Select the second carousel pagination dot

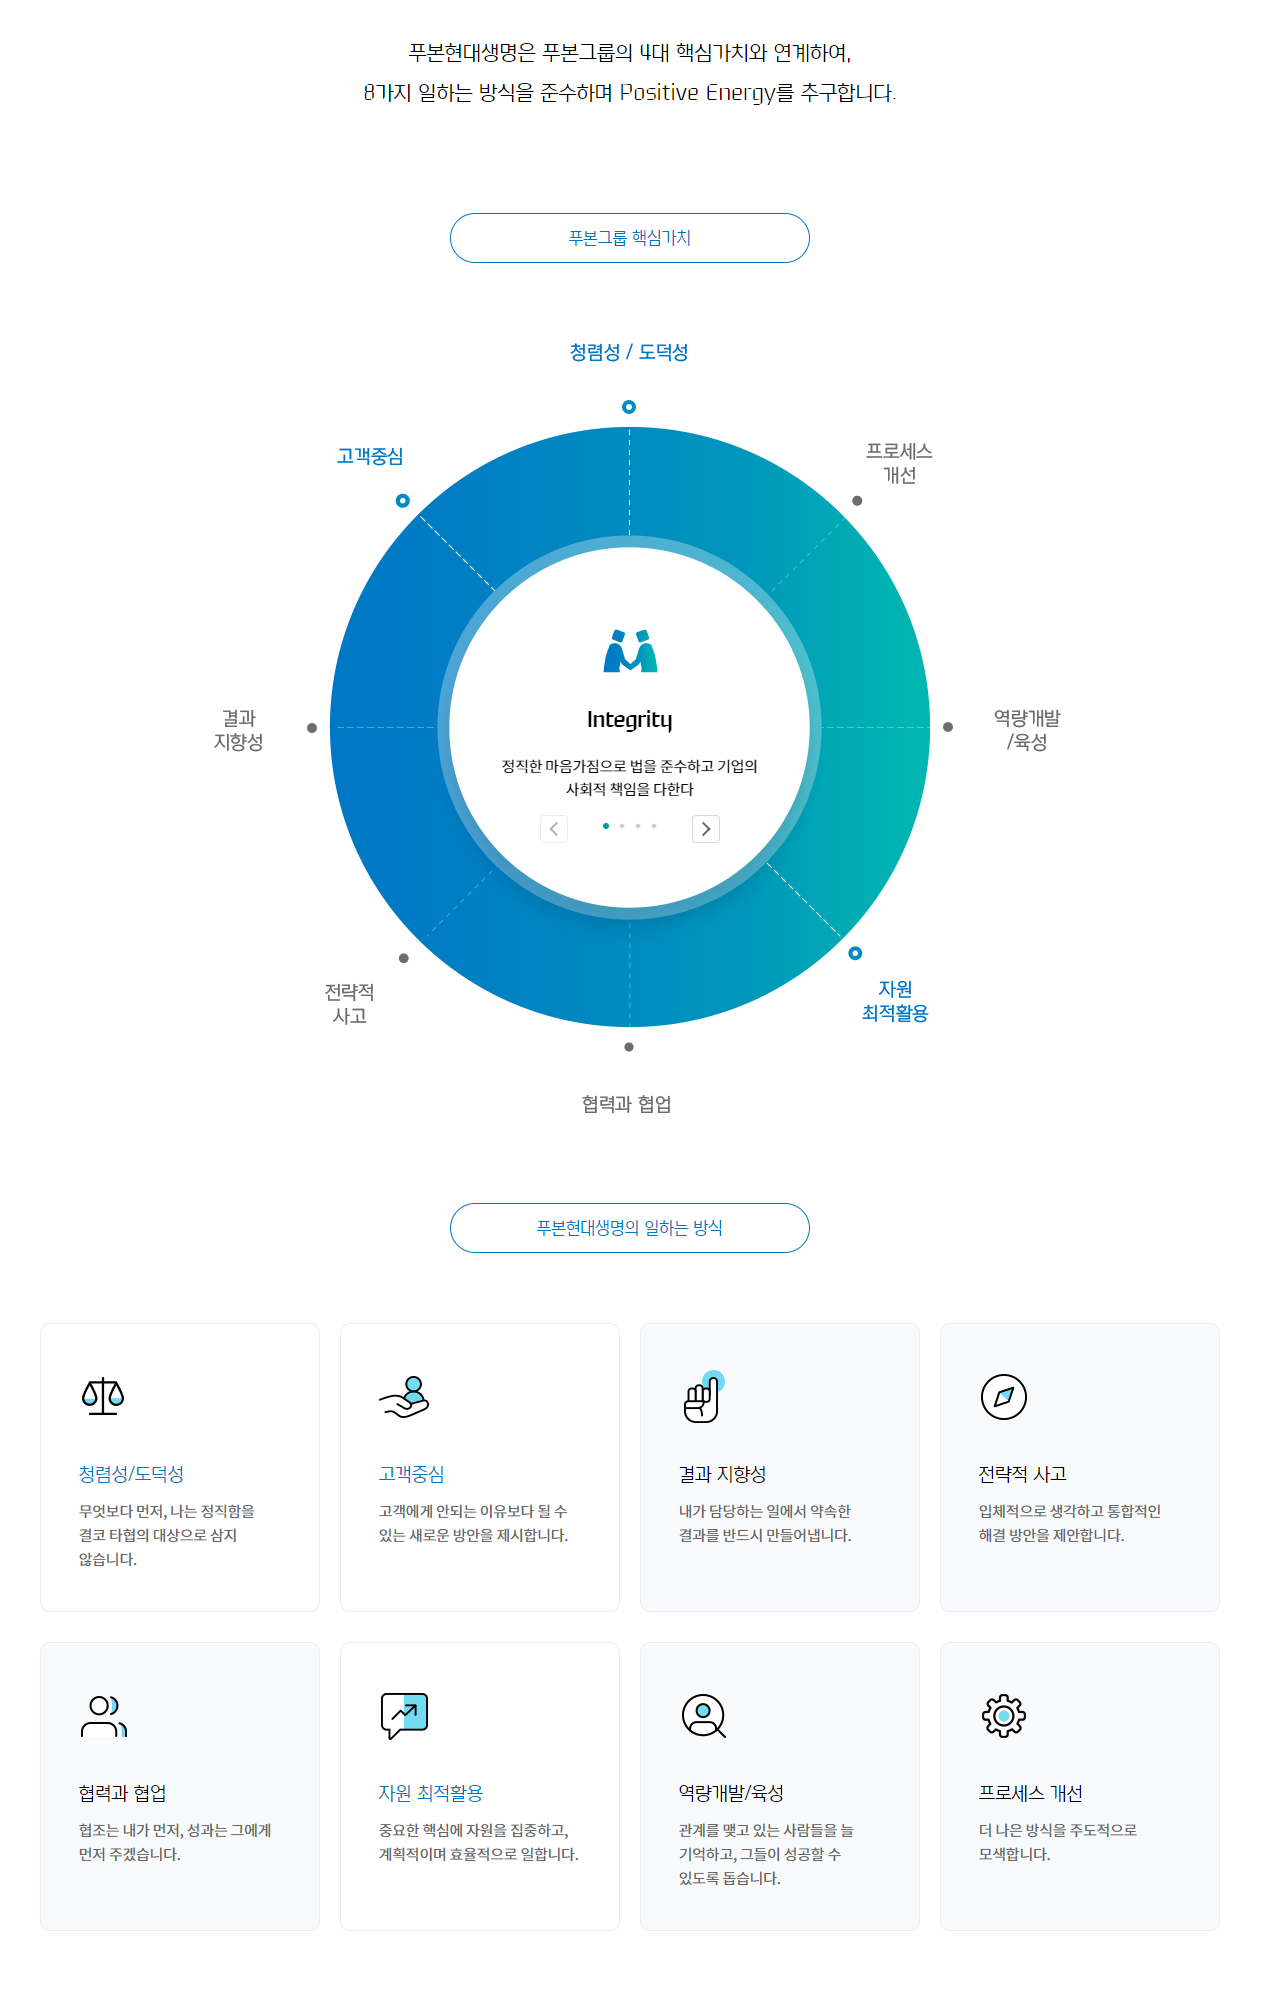pos(622,826)
